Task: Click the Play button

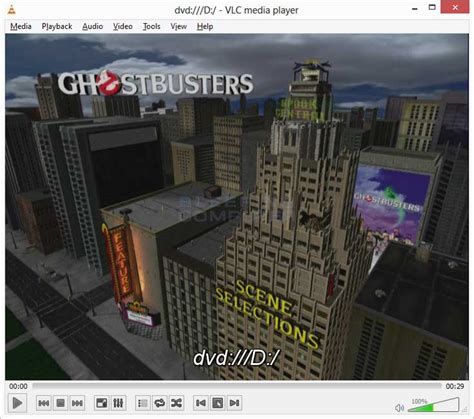Action: 17,403
